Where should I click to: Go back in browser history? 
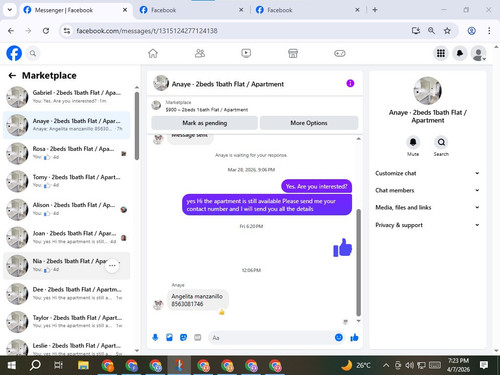click(x=11, y=31)
